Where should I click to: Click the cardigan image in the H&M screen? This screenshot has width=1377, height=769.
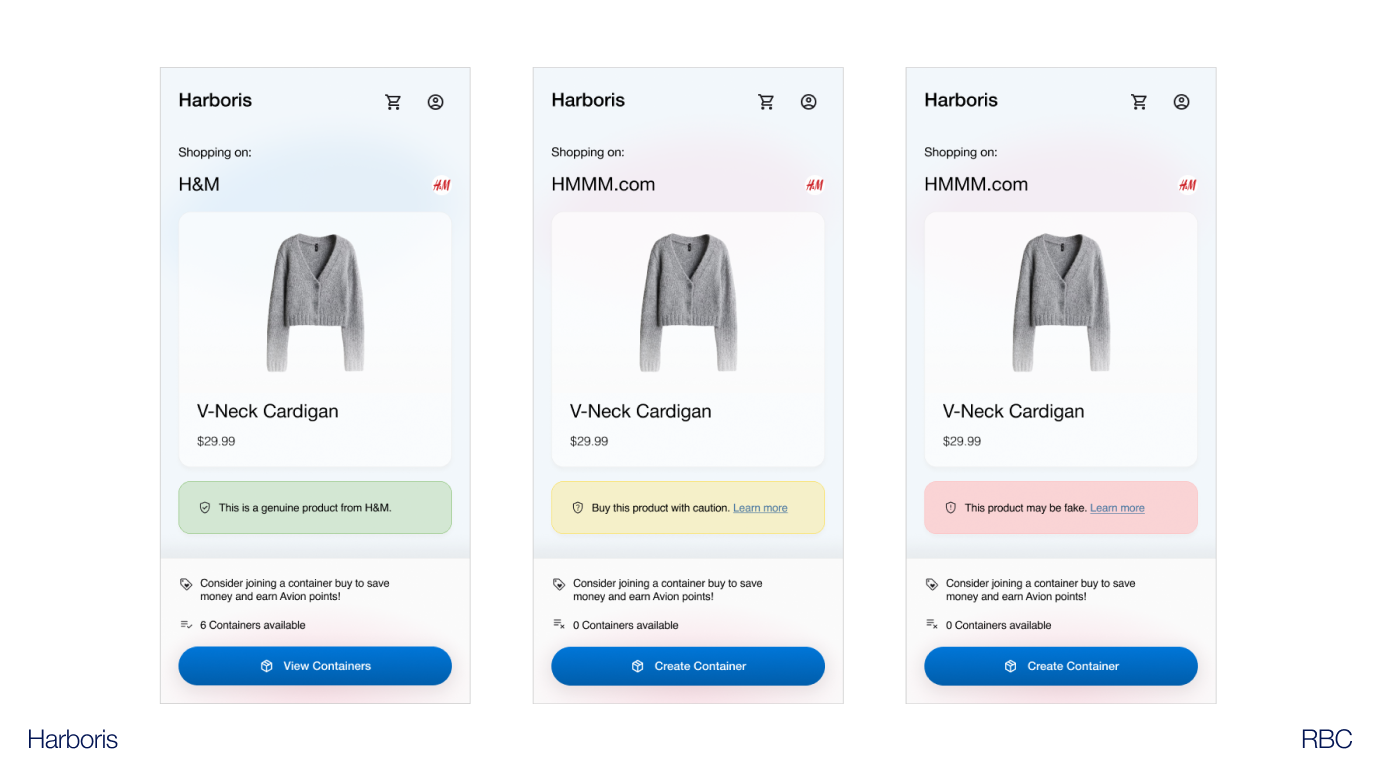pos(315,302)
